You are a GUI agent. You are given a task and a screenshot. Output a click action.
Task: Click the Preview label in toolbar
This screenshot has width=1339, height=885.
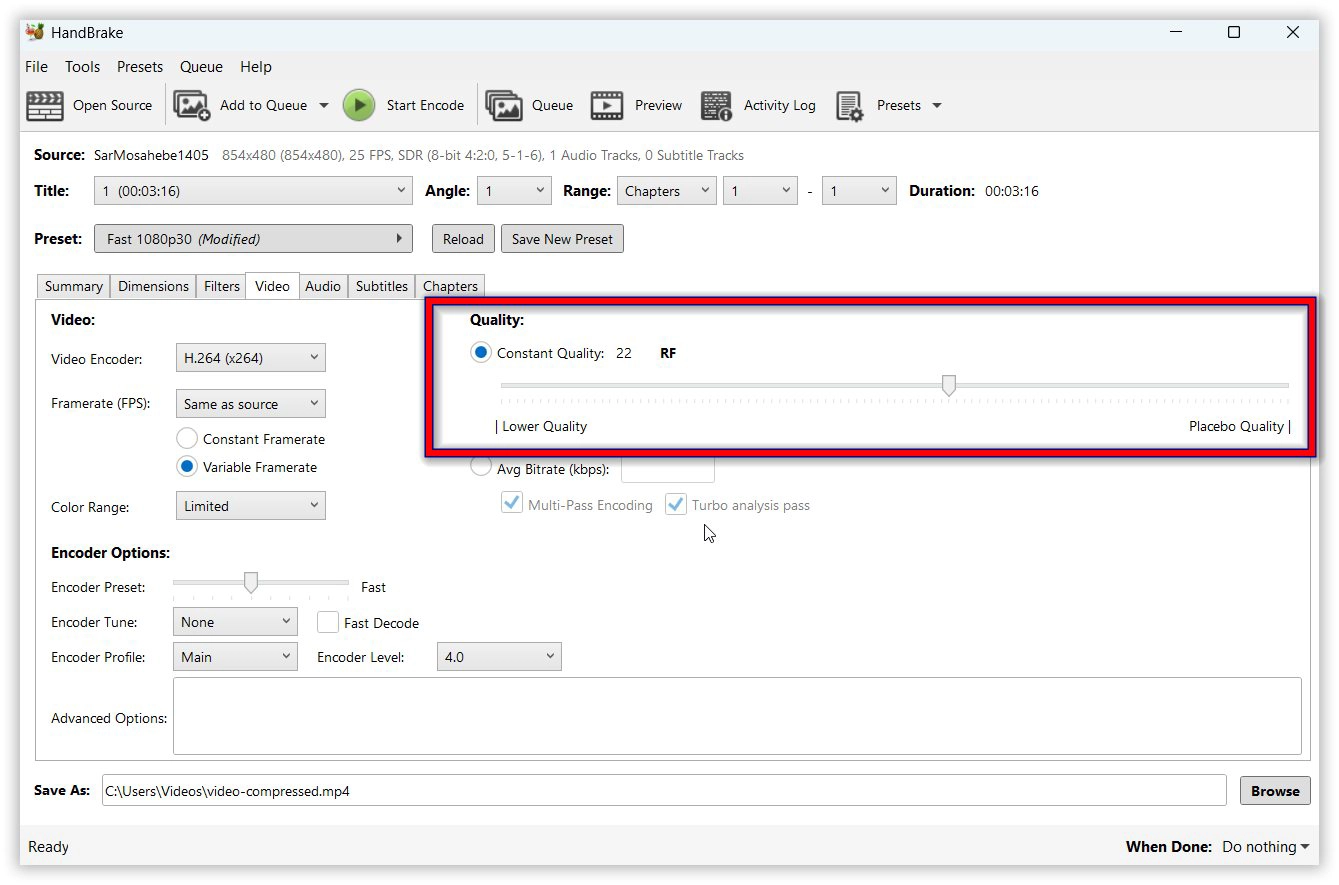(x=658, y=105)
